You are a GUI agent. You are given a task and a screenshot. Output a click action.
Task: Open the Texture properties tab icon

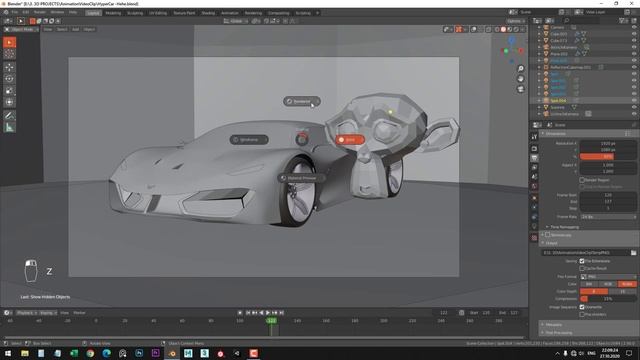point(534,238)
